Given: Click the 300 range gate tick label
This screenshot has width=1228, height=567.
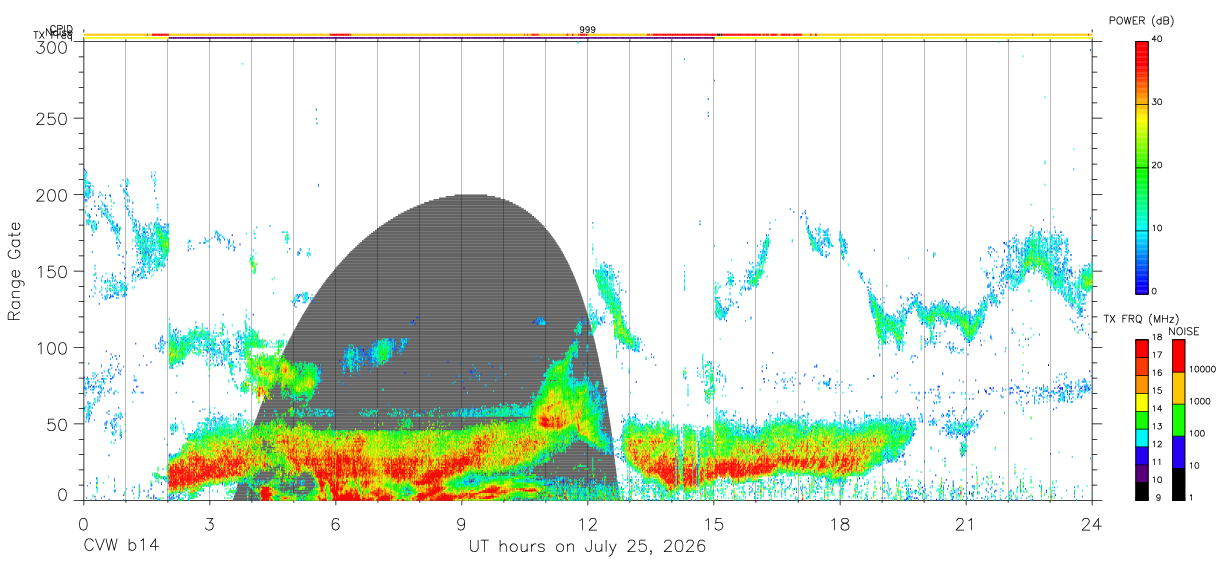Looking at the screenshot, I should click(x=54, y=47).
